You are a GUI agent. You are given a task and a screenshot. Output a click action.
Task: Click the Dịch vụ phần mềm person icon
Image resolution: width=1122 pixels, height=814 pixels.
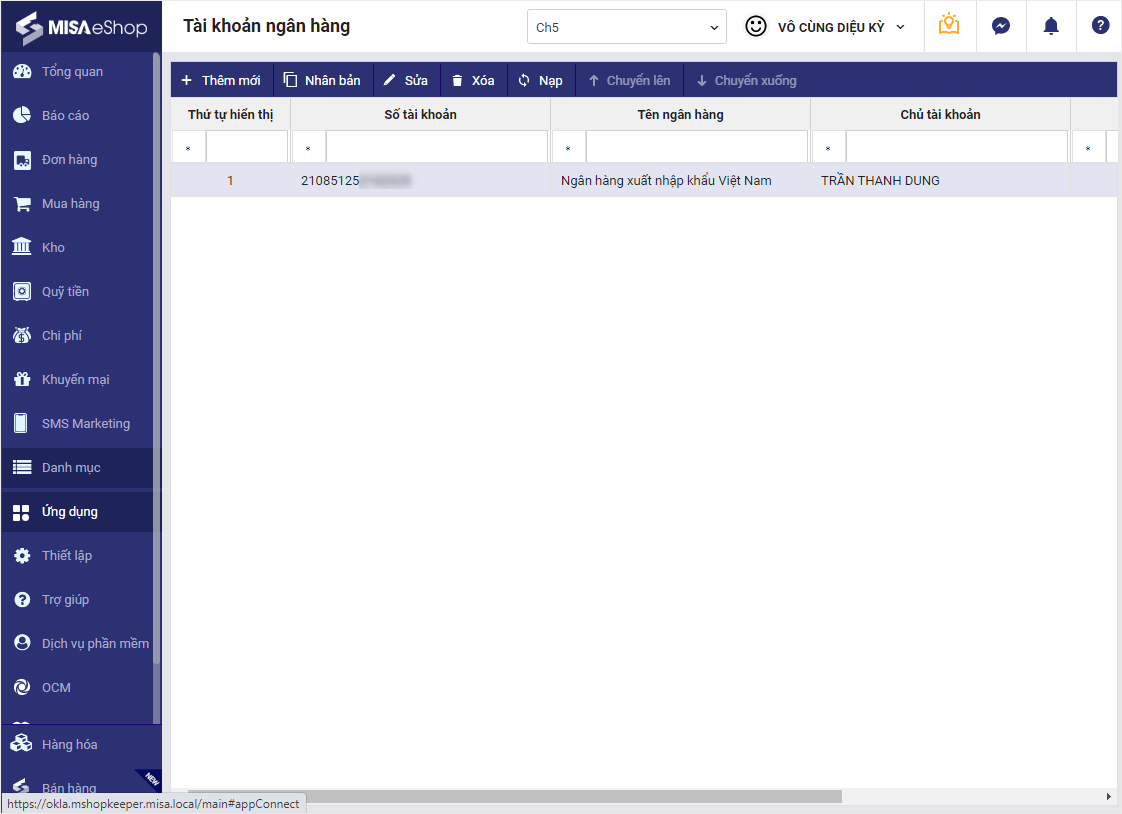pyautogui.click(x=22, y=643)
